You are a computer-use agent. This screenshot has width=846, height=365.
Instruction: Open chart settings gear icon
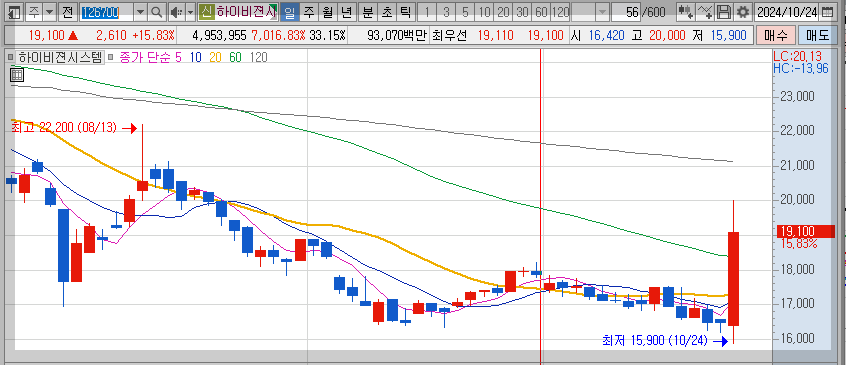tap(743, 11)
